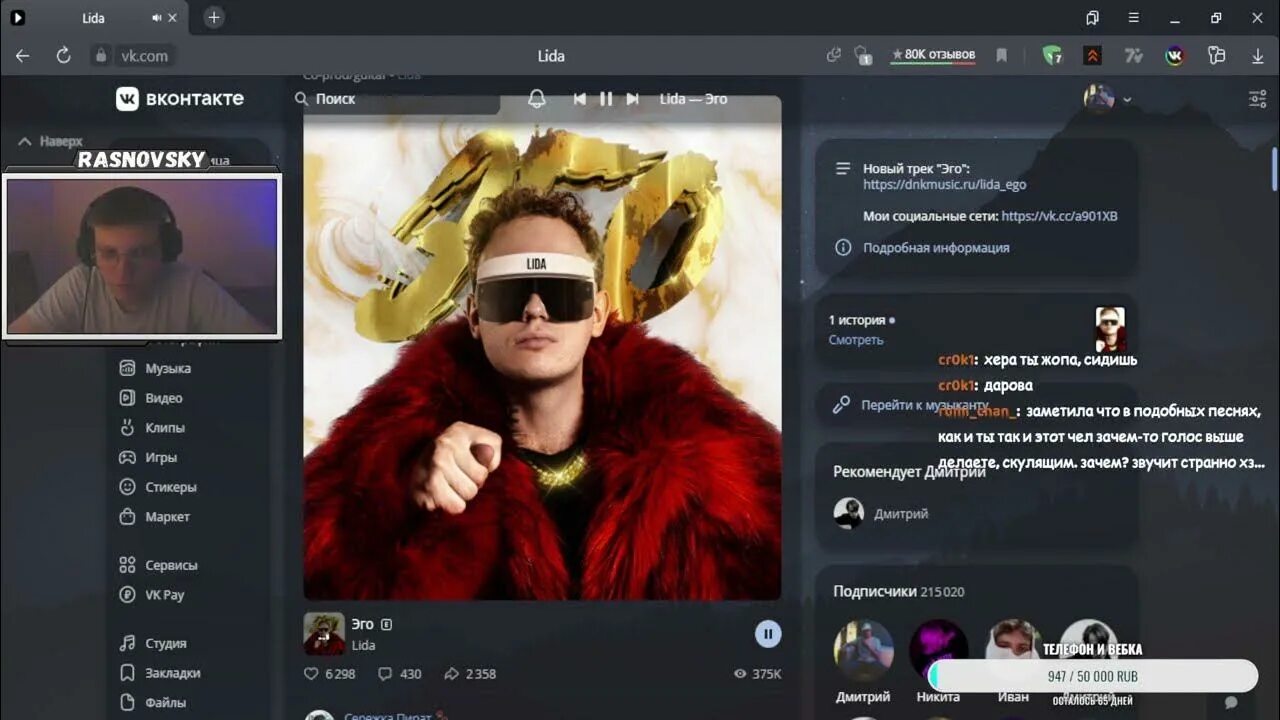
Task: Open the story avatar thumbnail
Action: tap(1110, 329)
